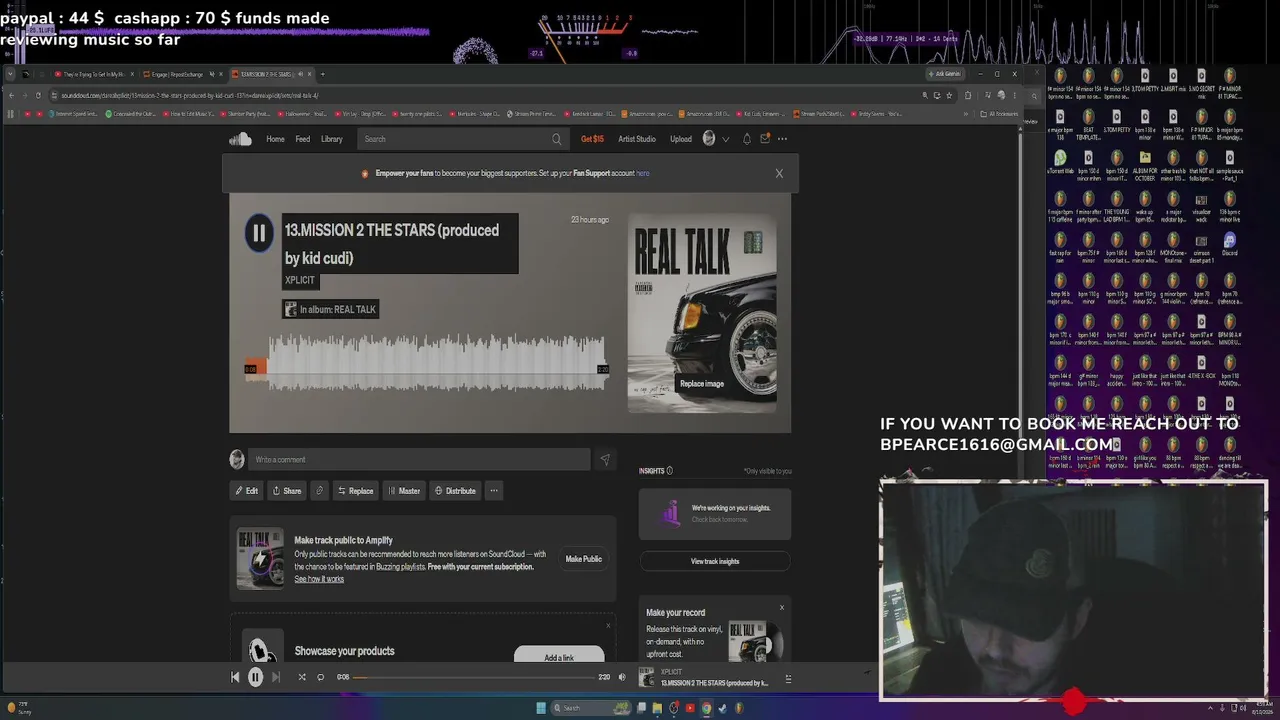Open the track's three-dot more actions menu
1280x720 pixels.
494,491
